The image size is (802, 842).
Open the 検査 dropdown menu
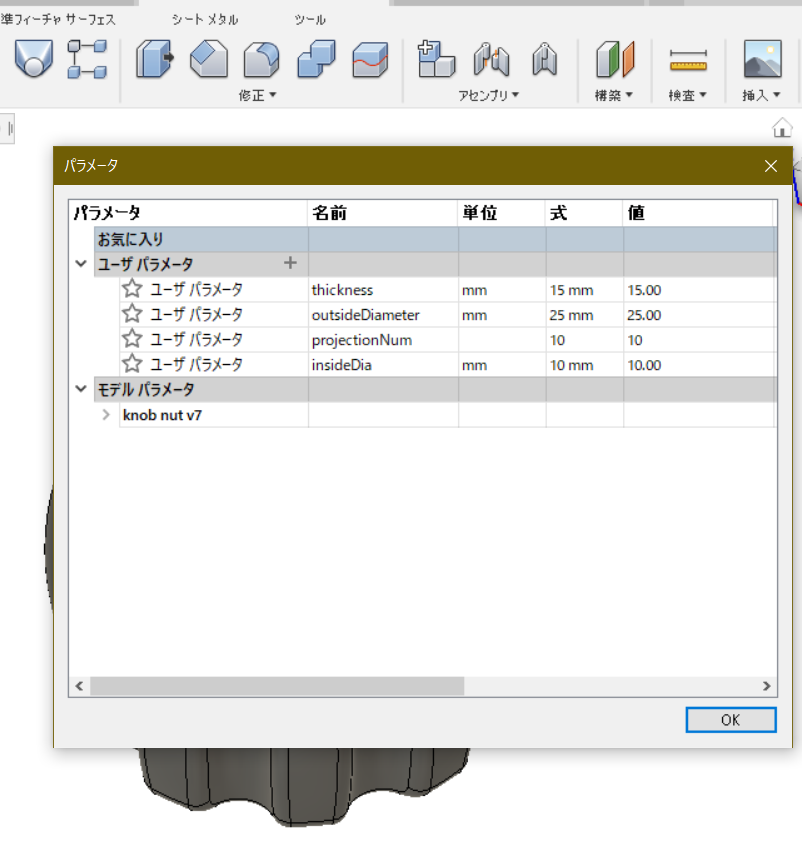coord(687,96)
